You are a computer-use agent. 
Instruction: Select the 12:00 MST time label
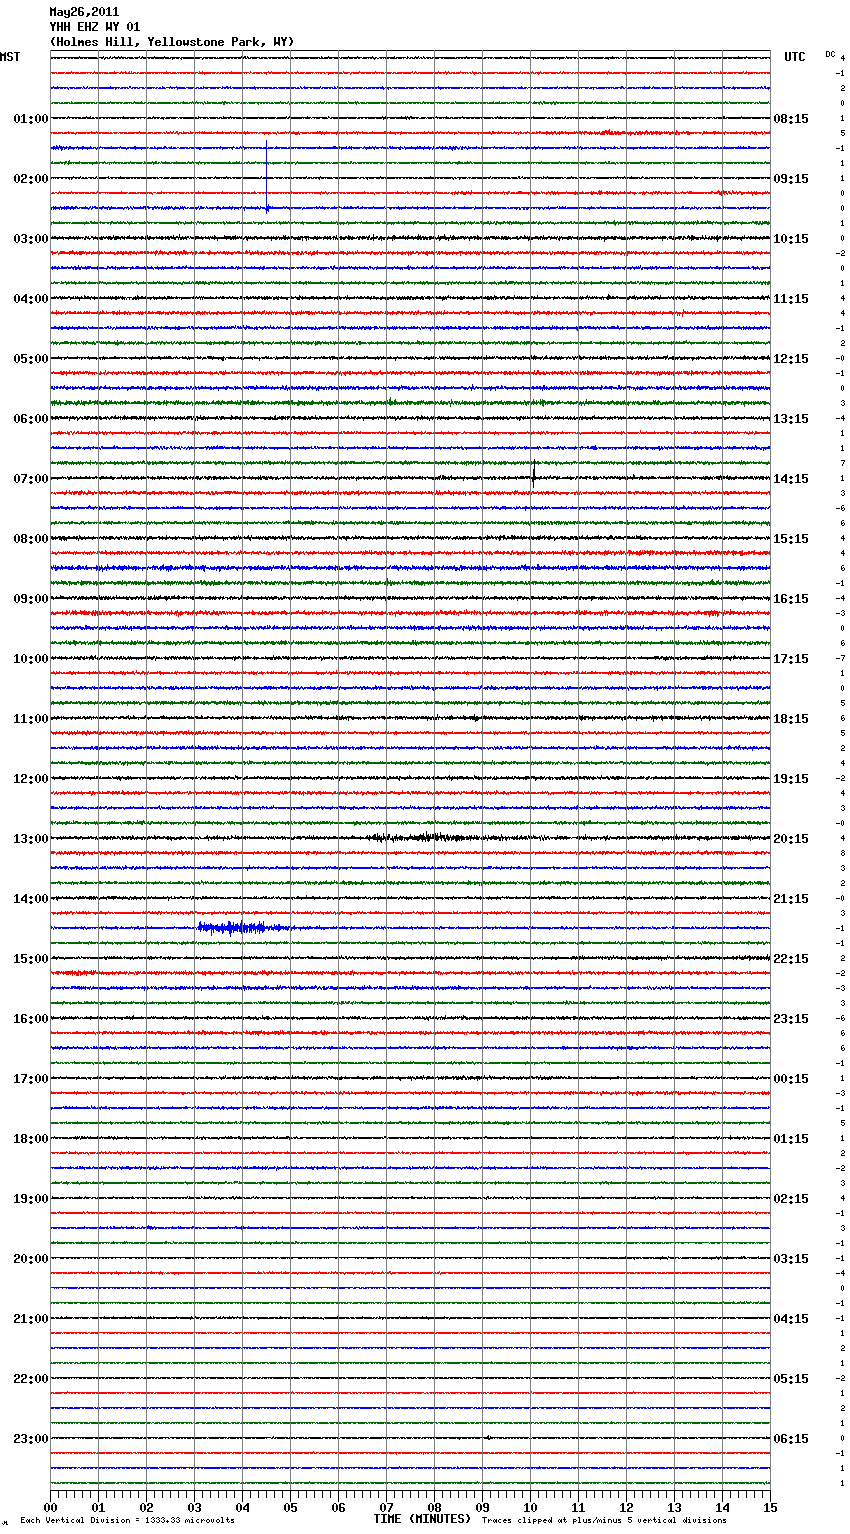click(31, 779)
